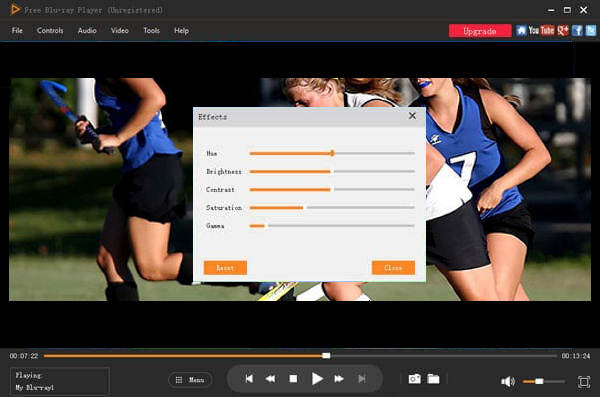Rewind the video
This screenshot has width=600, height=397.
click(271, 379)
